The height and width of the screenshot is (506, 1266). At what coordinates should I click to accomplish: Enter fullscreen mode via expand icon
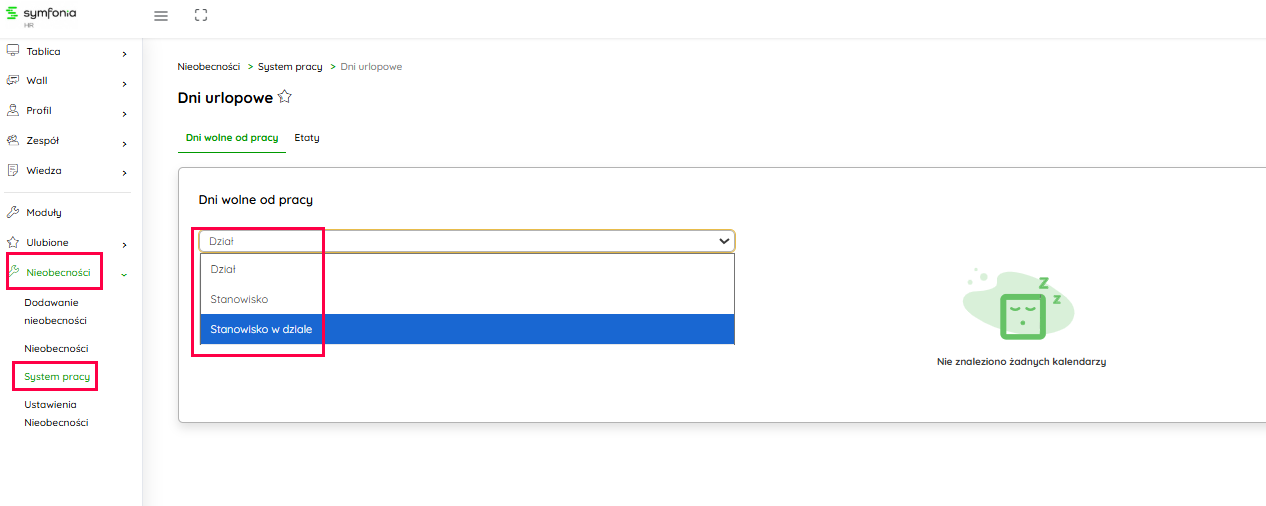pyautogui.click(x=201, y=16)
